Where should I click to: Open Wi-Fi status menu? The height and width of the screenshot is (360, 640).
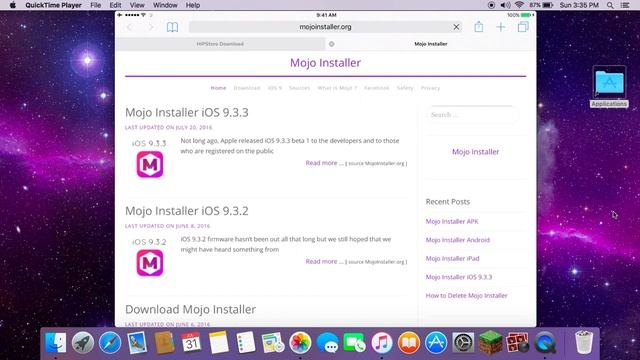click(x=519, y=5)
